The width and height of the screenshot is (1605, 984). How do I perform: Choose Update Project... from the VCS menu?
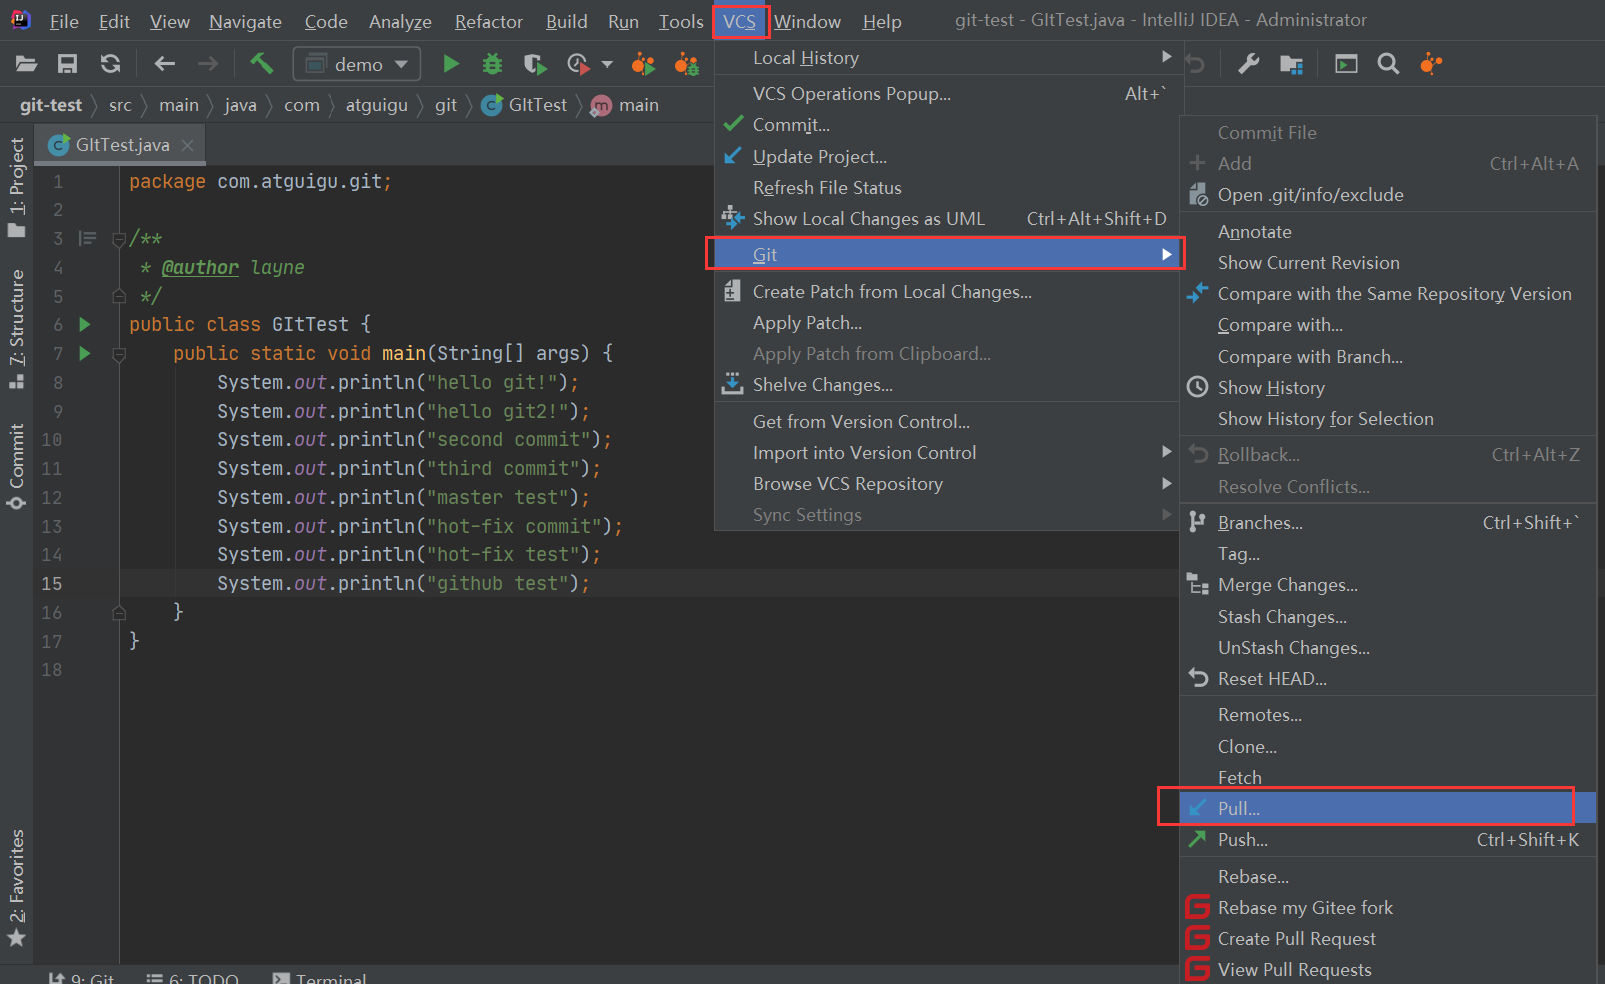click(x=946, y=157)
